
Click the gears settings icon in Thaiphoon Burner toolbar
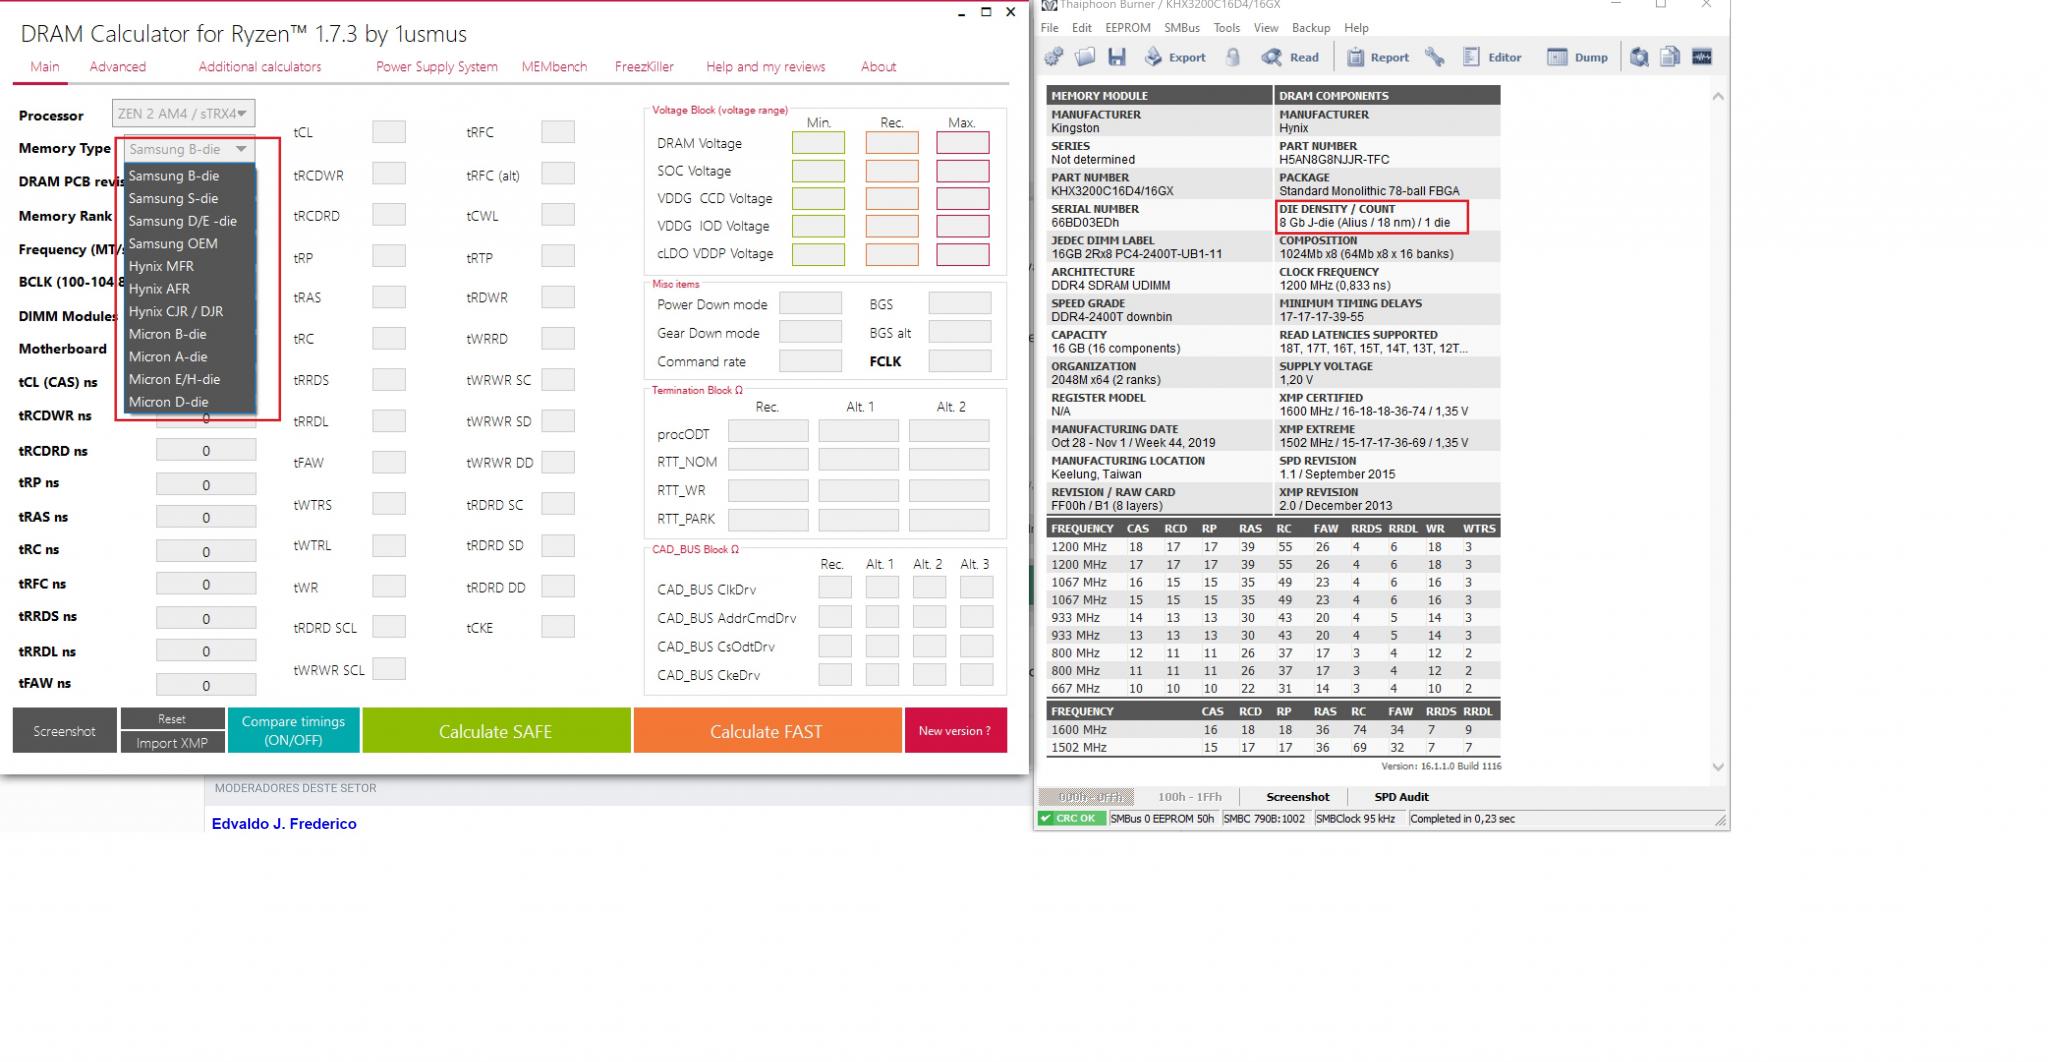[x=1053, y=57]
